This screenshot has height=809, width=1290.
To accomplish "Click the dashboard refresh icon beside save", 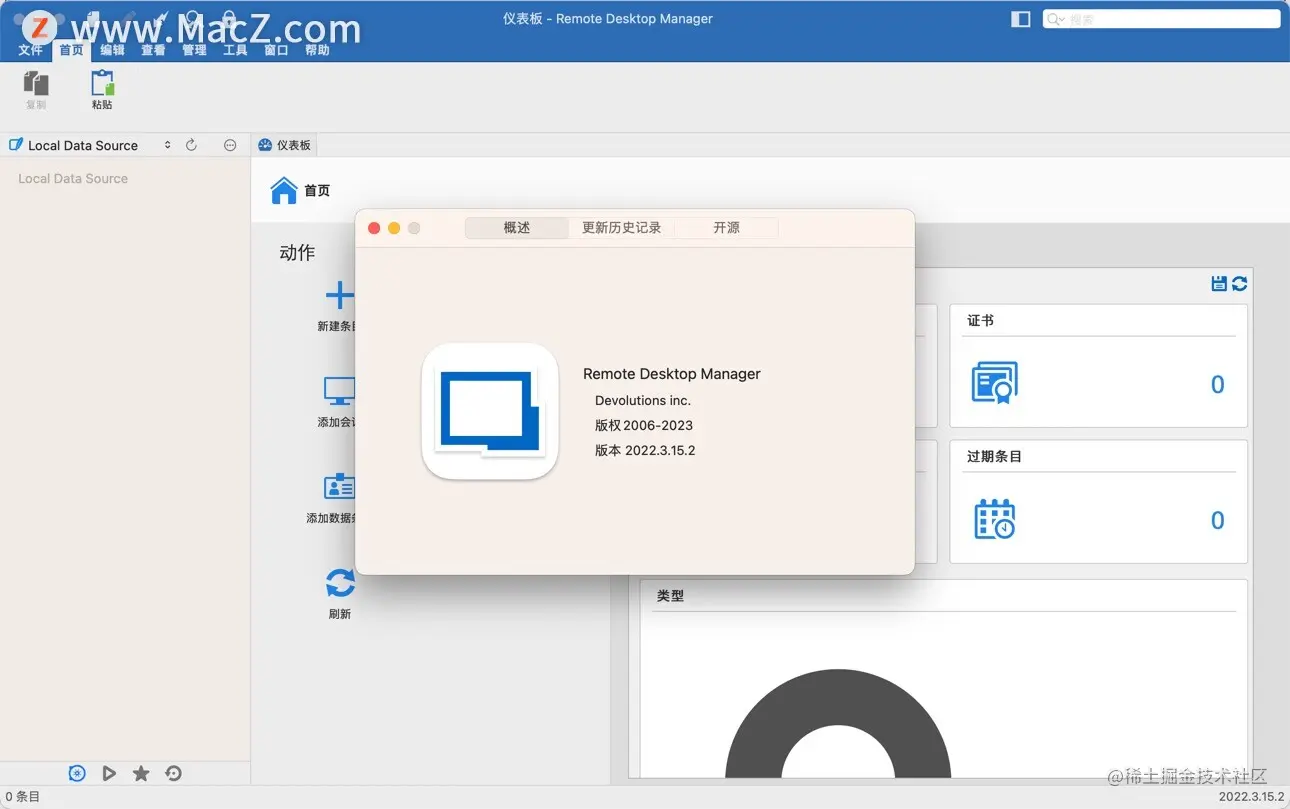I will pos(1240,284).
